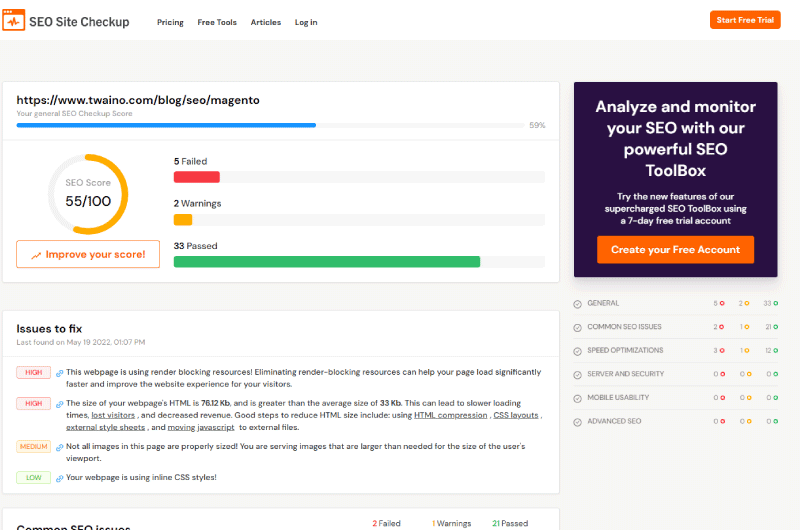Click the red failed dot in GENERAL row

722,304
